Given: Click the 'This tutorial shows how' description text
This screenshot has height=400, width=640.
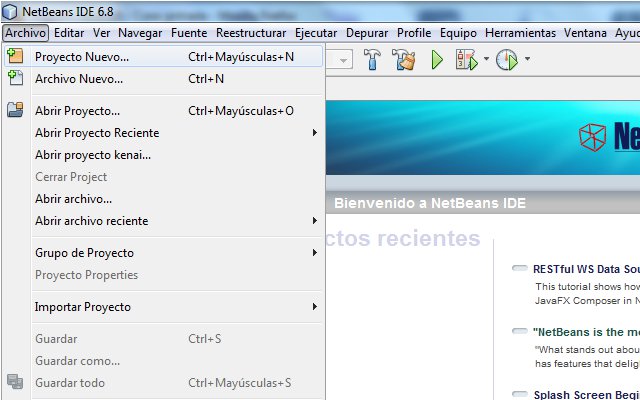Looking at the screenshot, I should tap(588, 287).
